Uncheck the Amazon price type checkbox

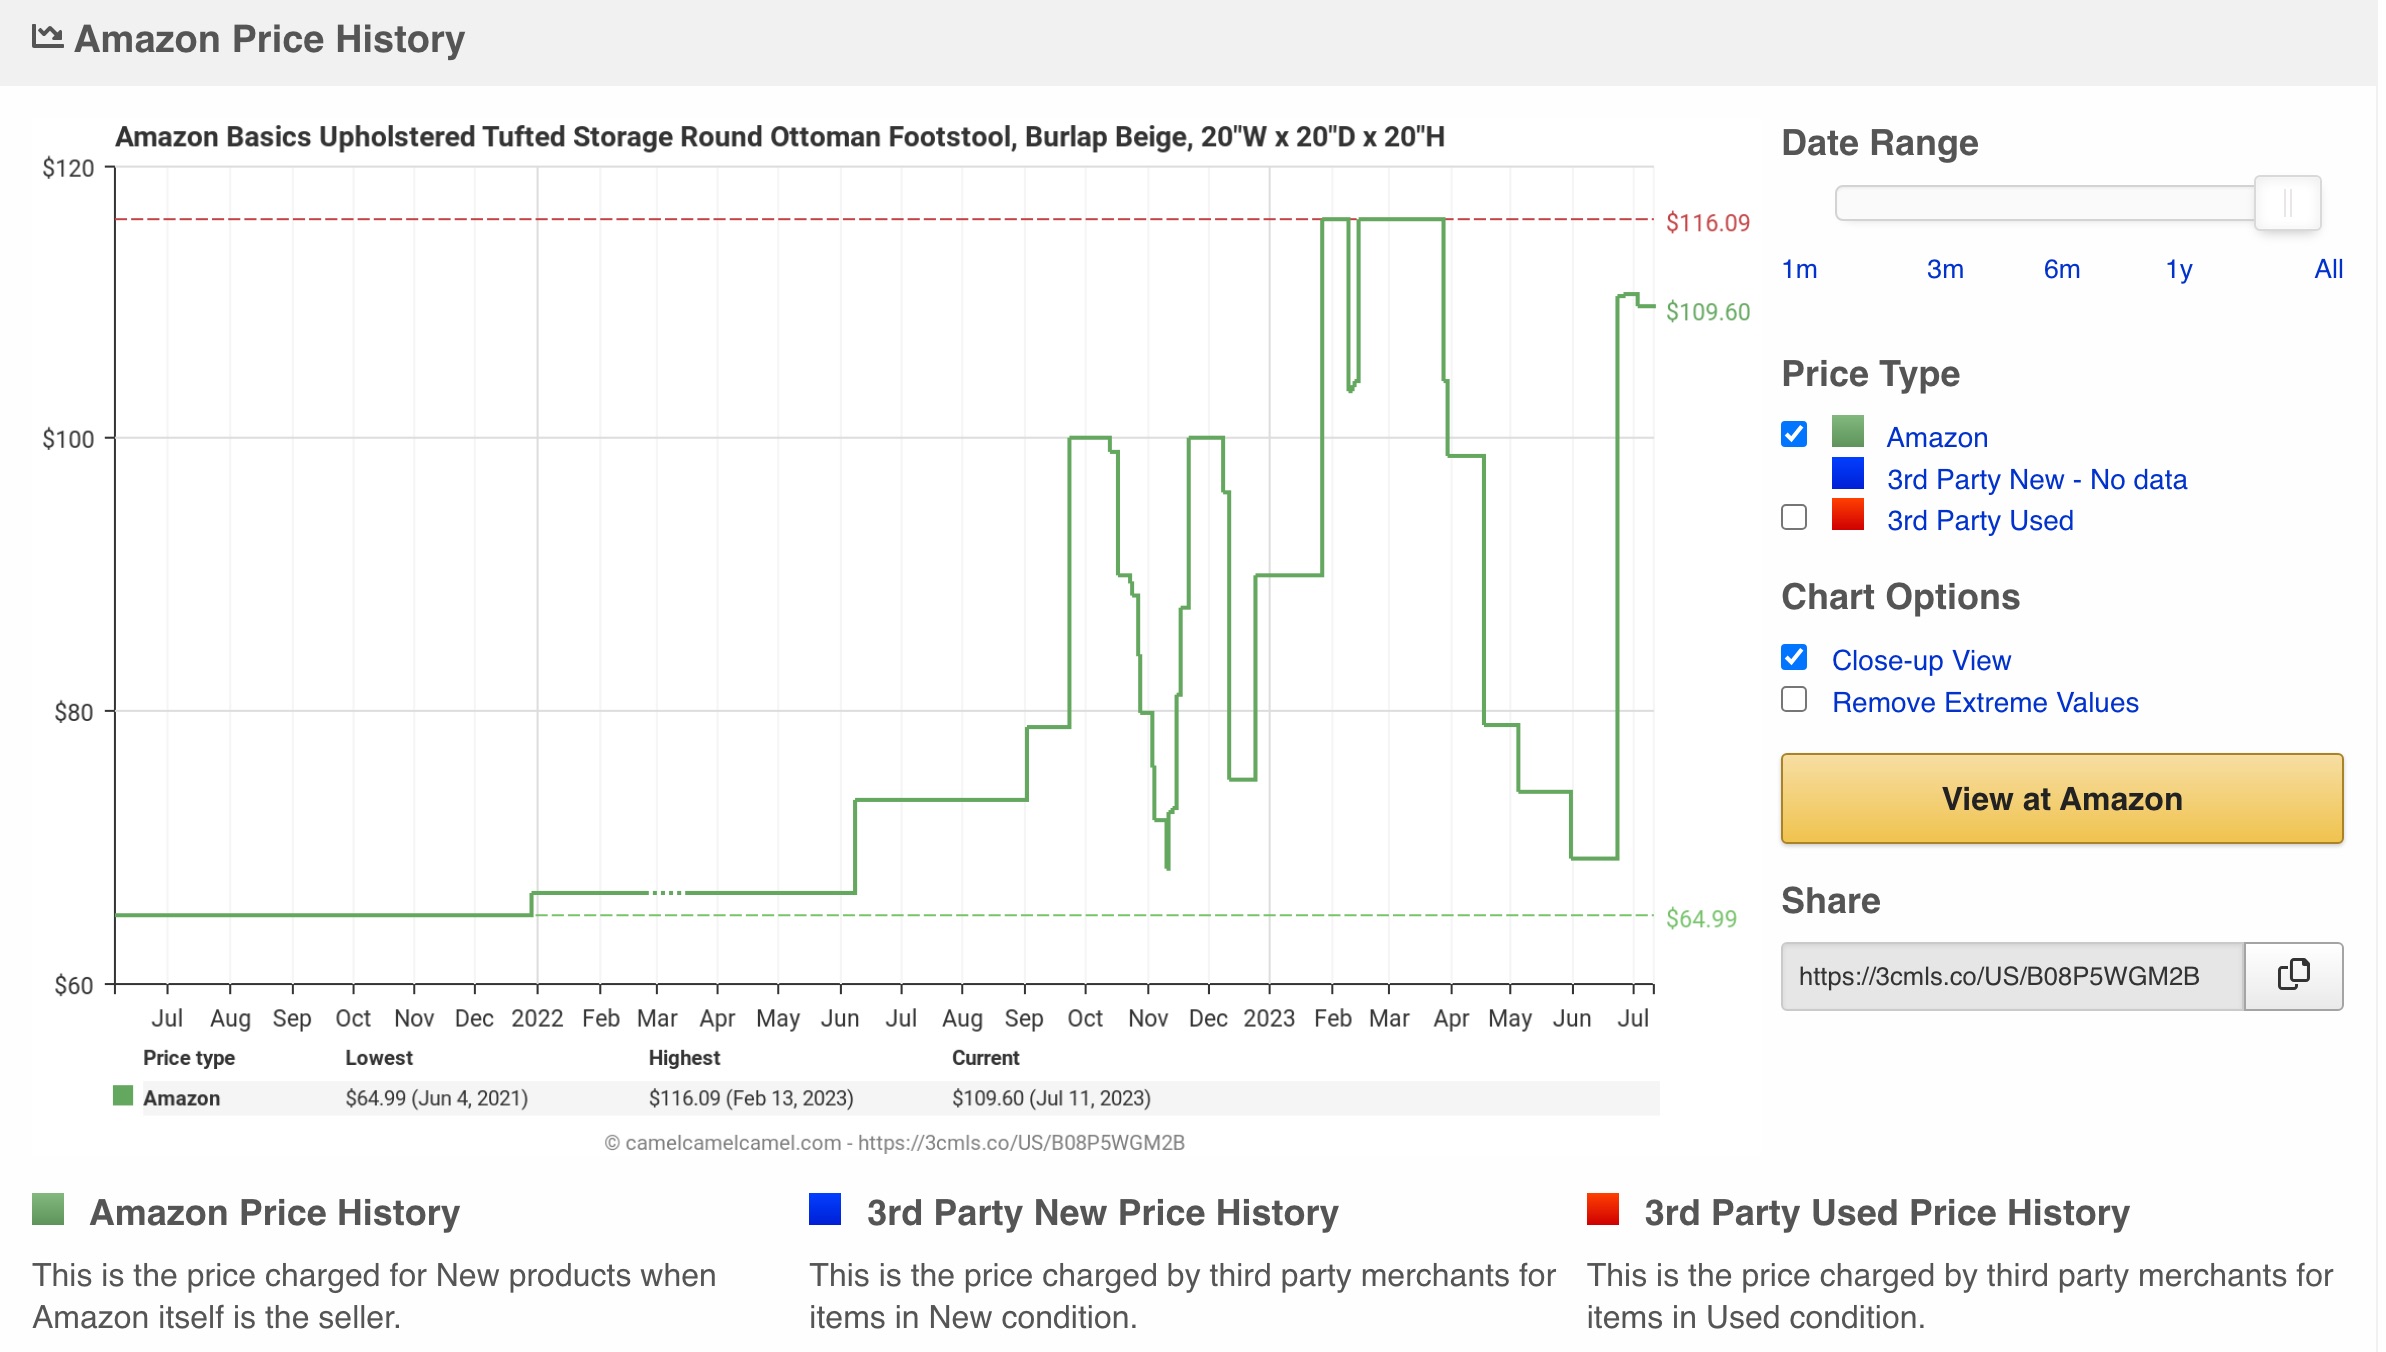pyautogui.click(x=1794, y=434)
